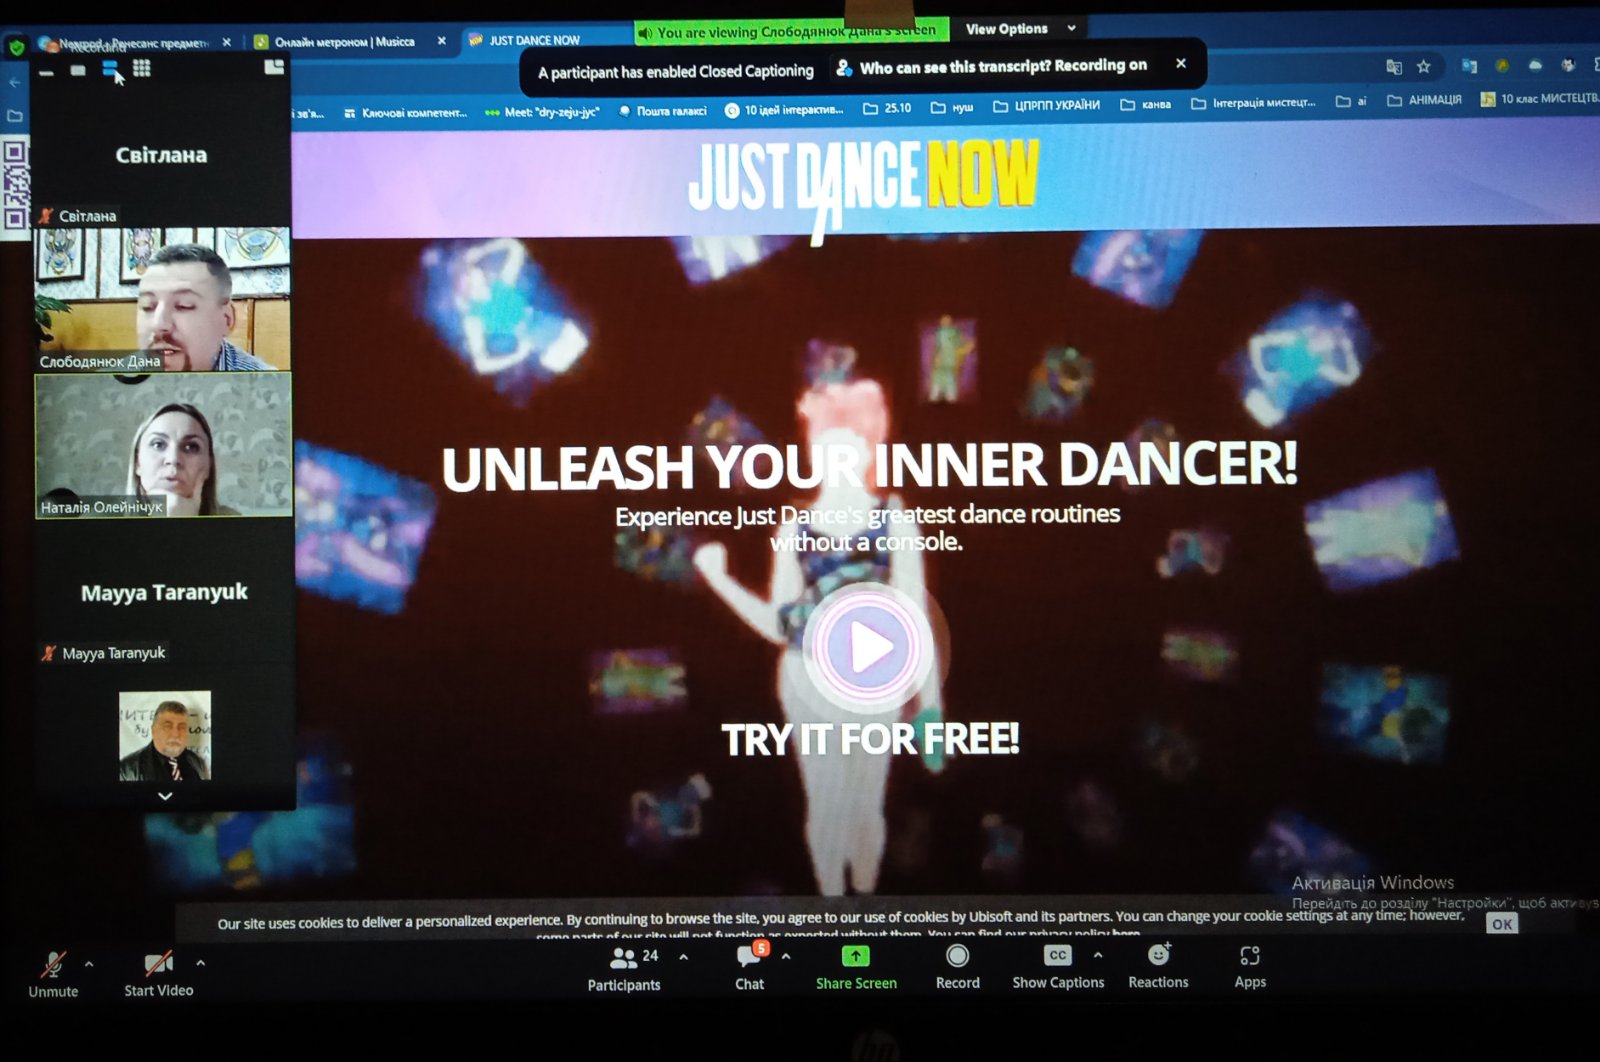Click the translate page icon in address bar
Image resolution: width=1600 pixels, height=1062 pixels.
tap(1393, 67)
